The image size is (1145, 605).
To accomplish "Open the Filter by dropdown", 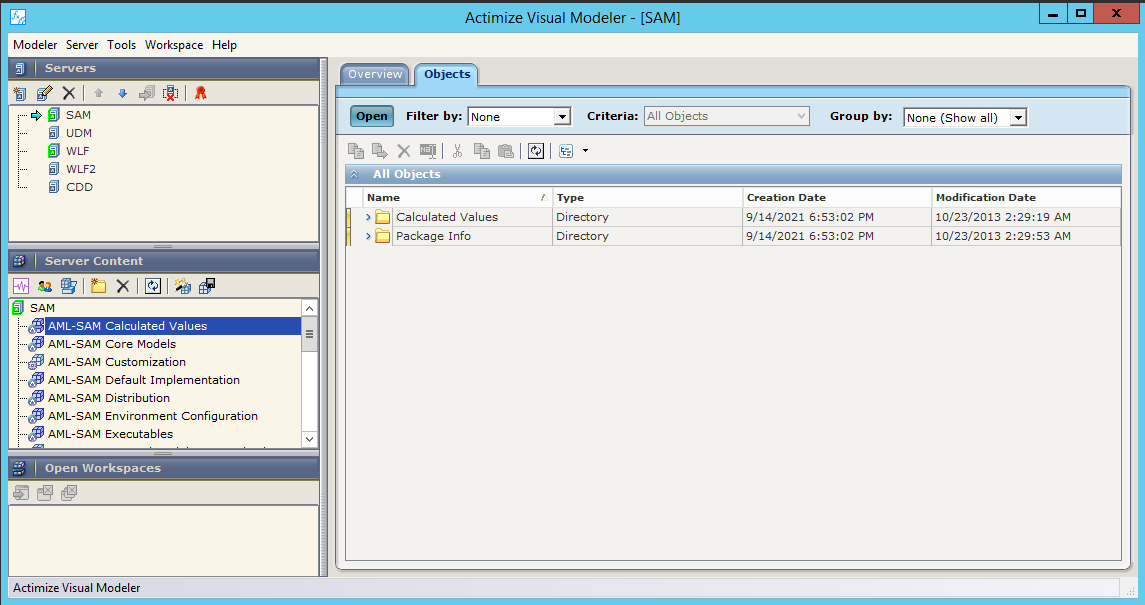I will point(562,117).
